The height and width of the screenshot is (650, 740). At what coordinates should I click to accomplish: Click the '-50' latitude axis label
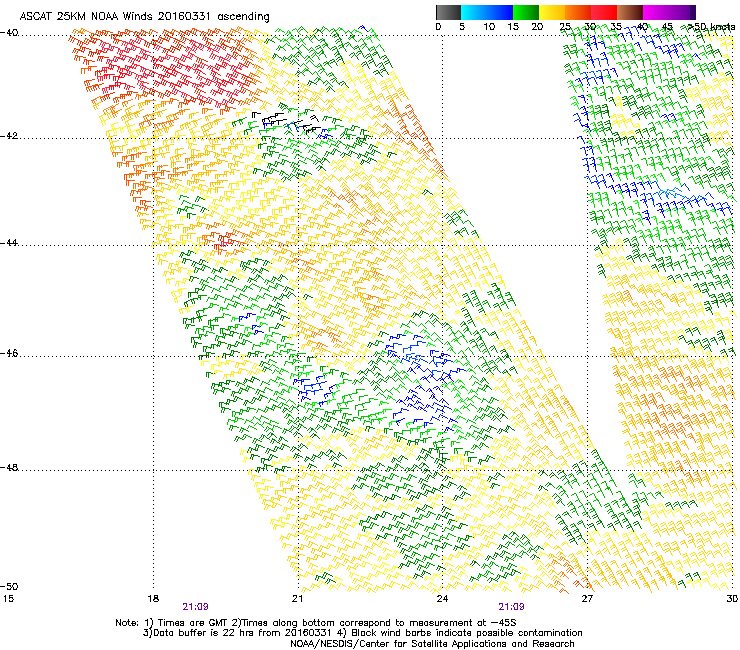9,586
